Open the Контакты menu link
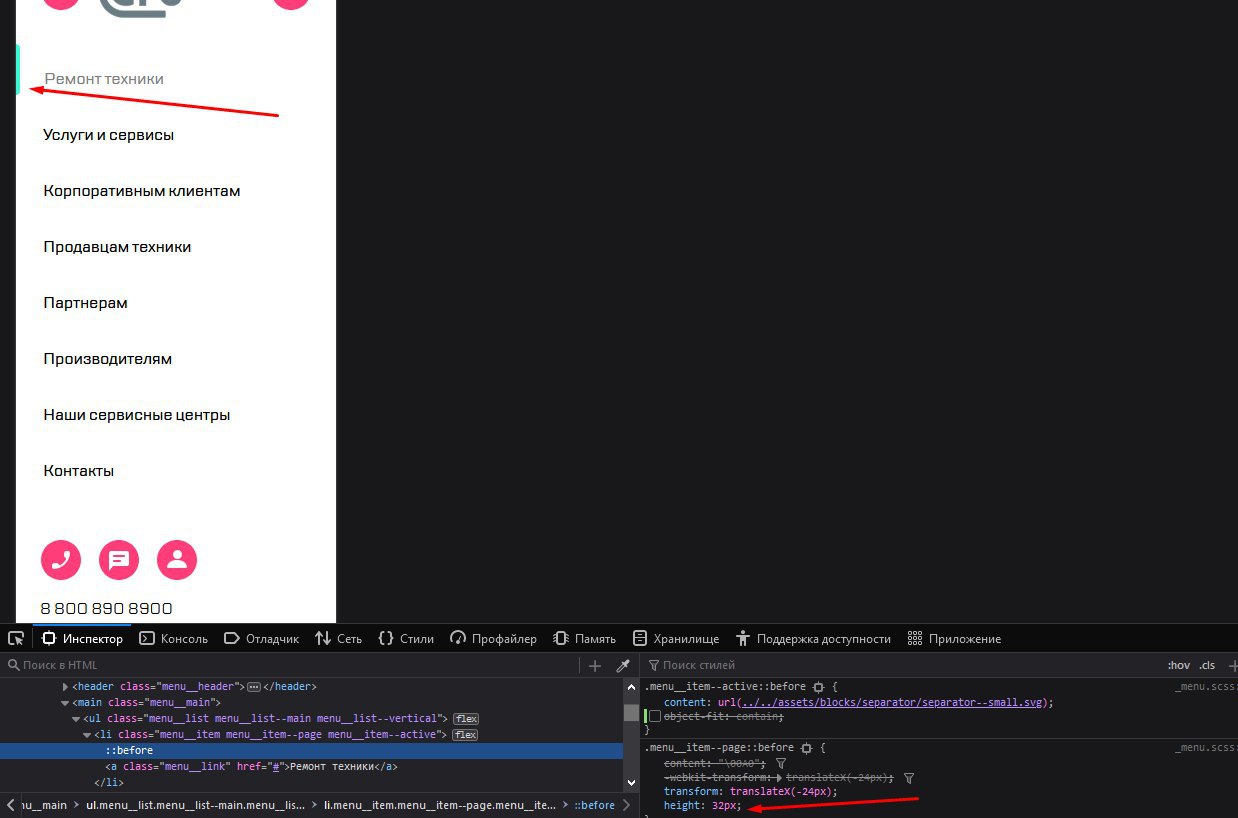 click(x=79, y=471)
